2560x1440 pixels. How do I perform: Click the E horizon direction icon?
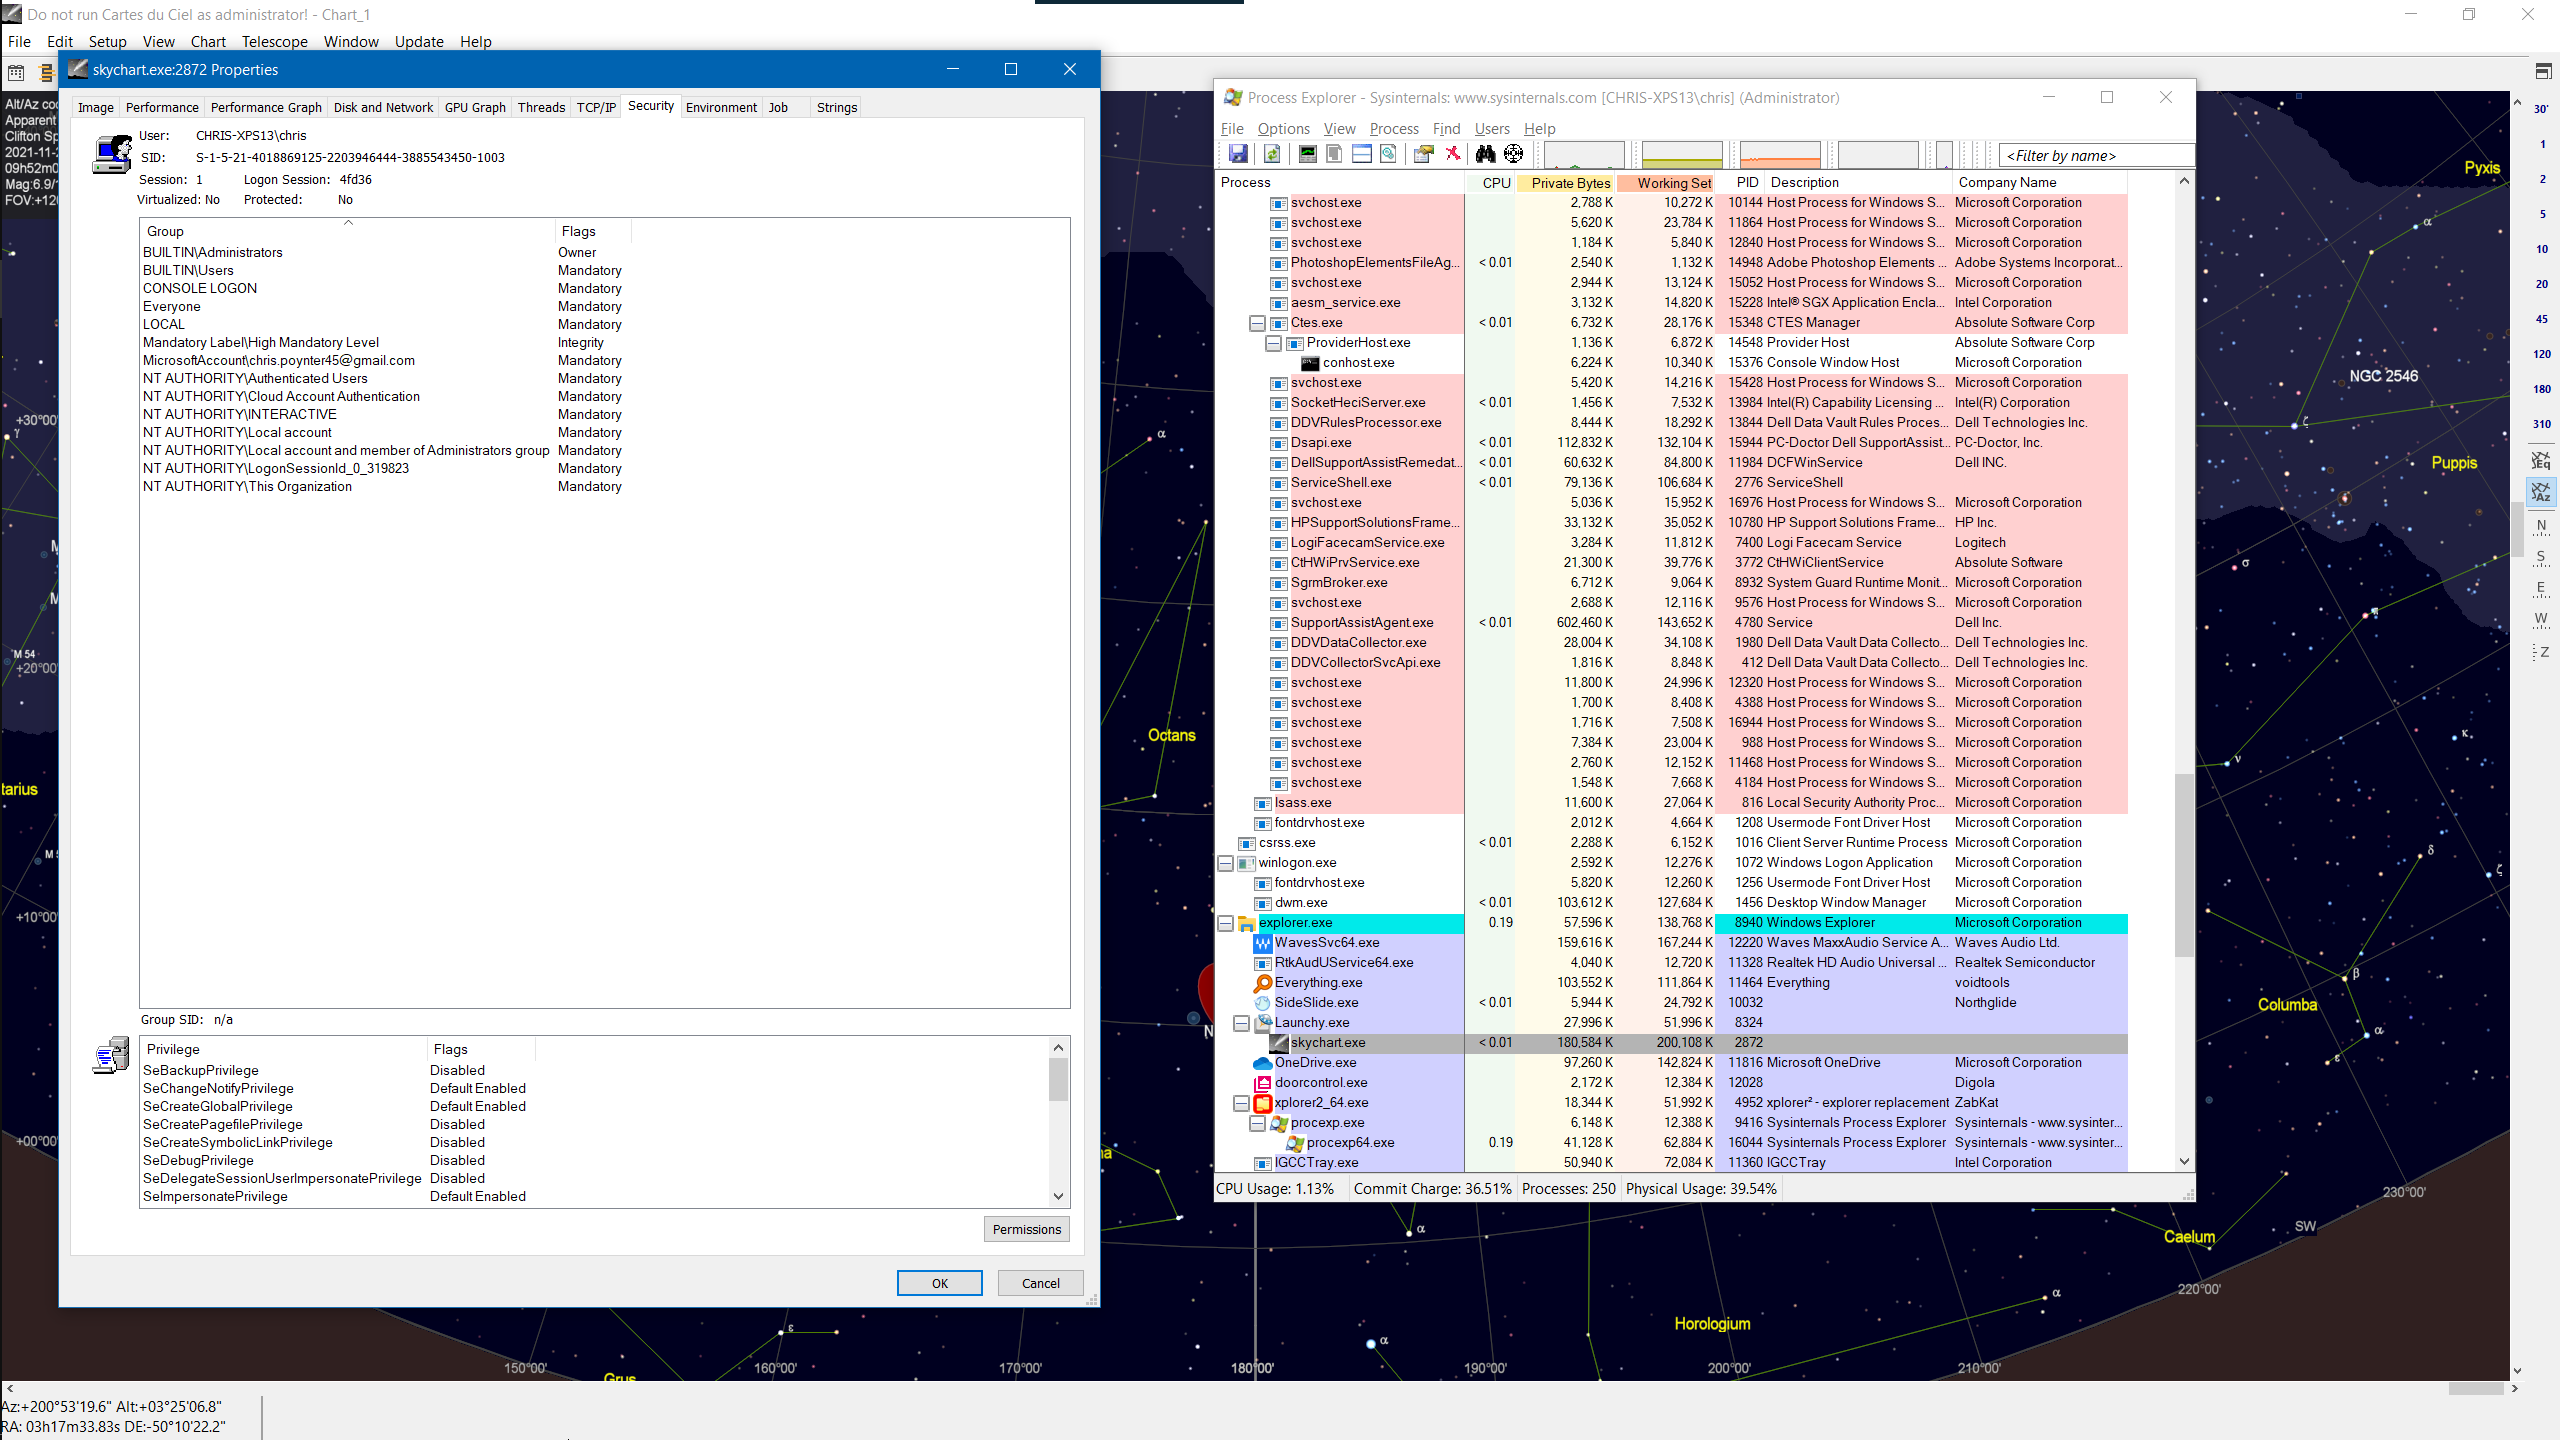pyautogui.click(x=2541, y=589)
